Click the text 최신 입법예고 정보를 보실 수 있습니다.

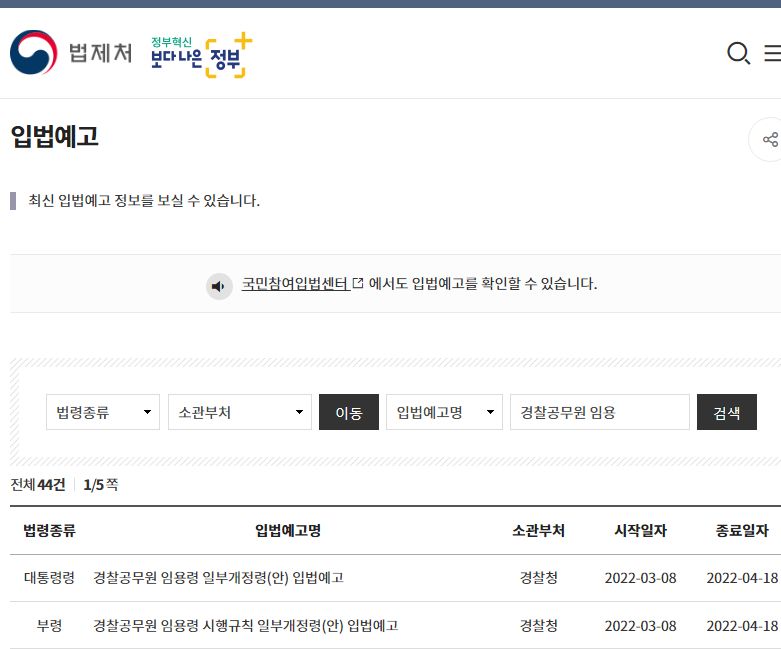pyautogui.click(x=144, y=201)
